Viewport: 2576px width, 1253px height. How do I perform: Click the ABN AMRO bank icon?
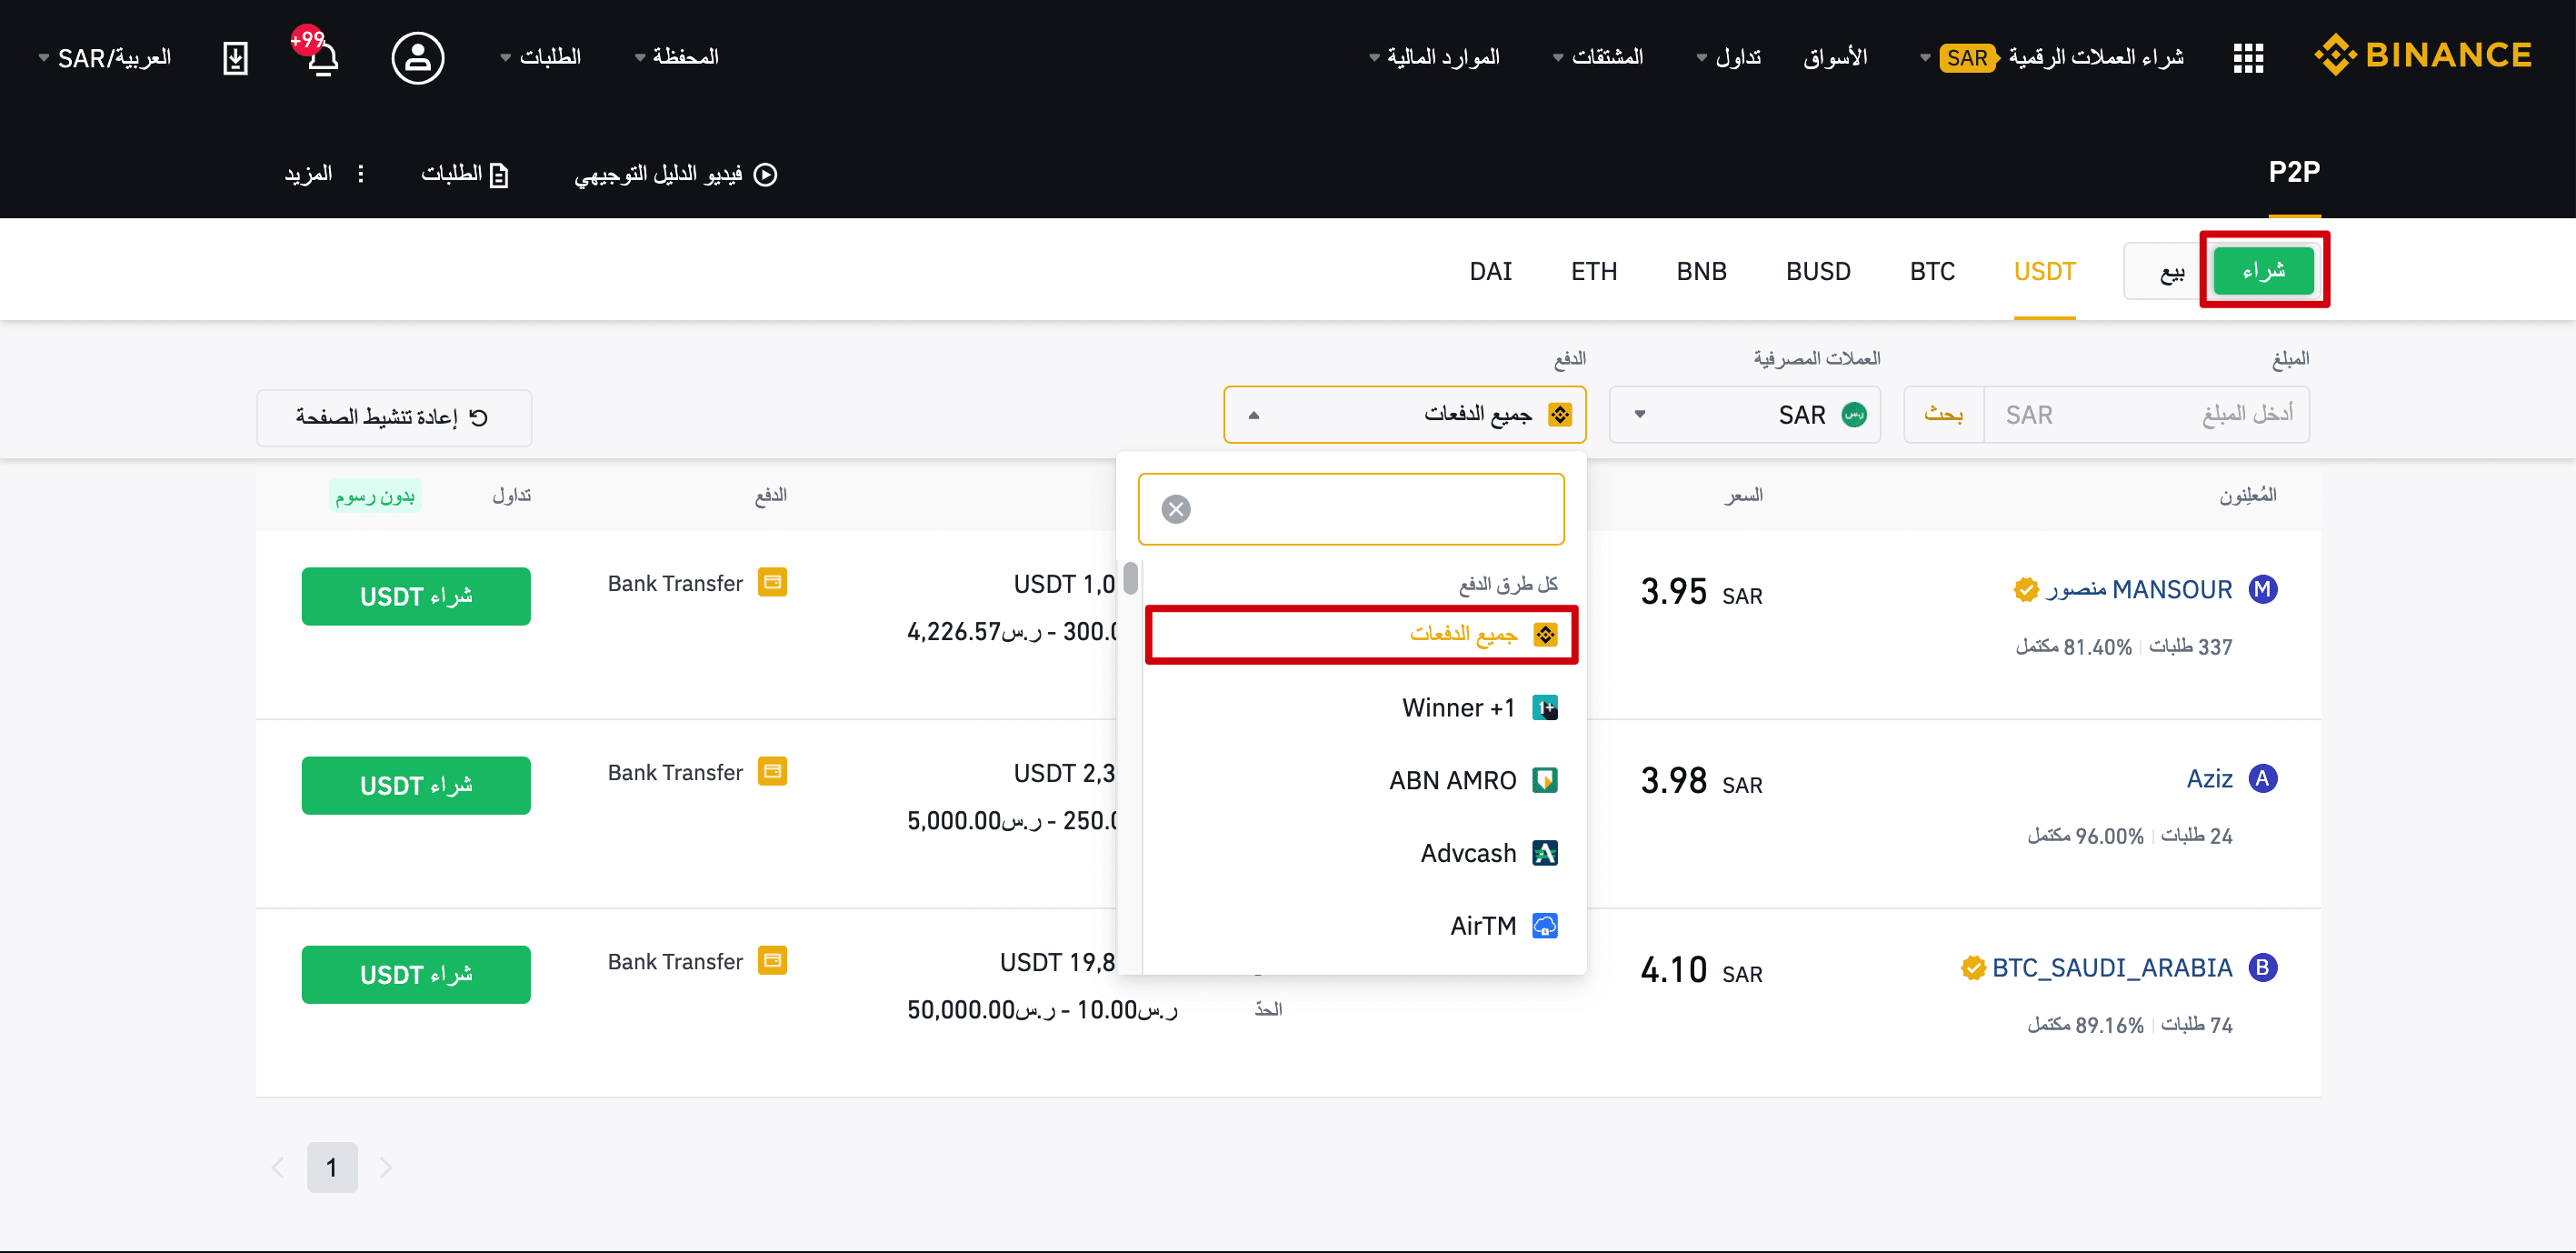click(1545, 780)
